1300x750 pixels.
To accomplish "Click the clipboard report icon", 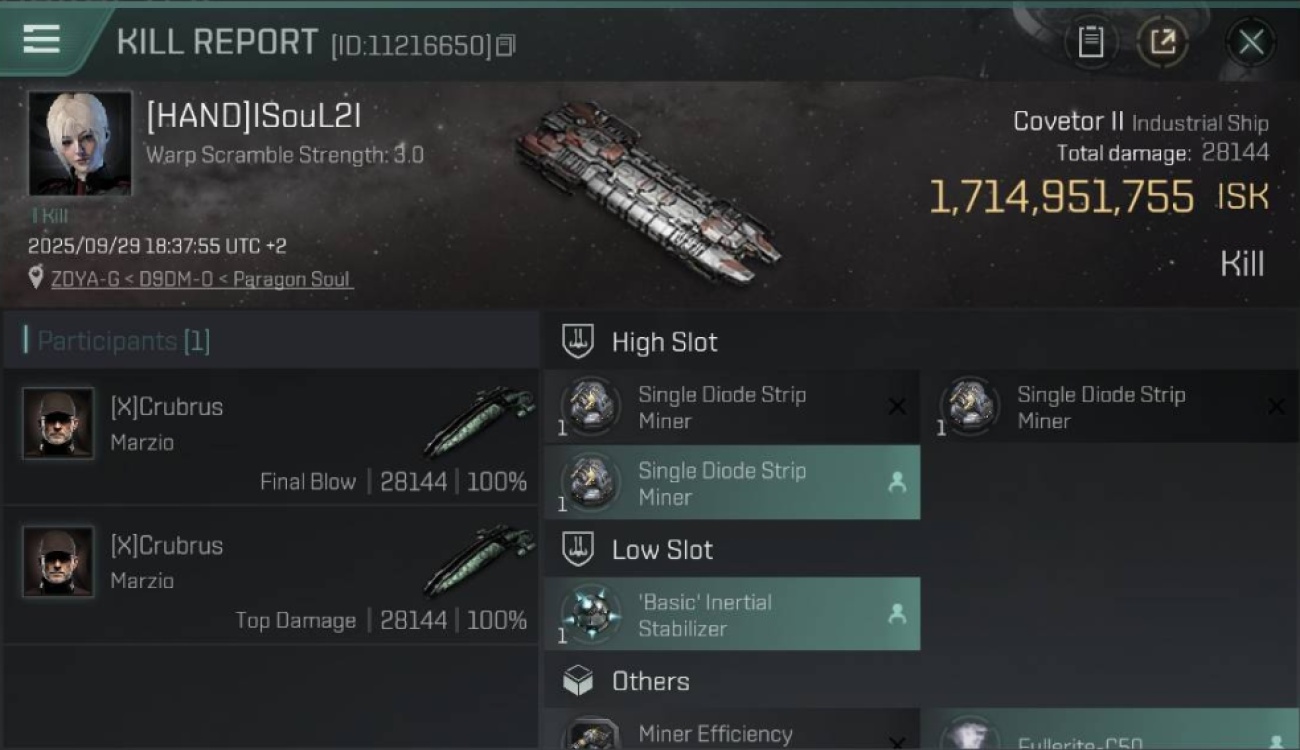I will (1090, 42).
